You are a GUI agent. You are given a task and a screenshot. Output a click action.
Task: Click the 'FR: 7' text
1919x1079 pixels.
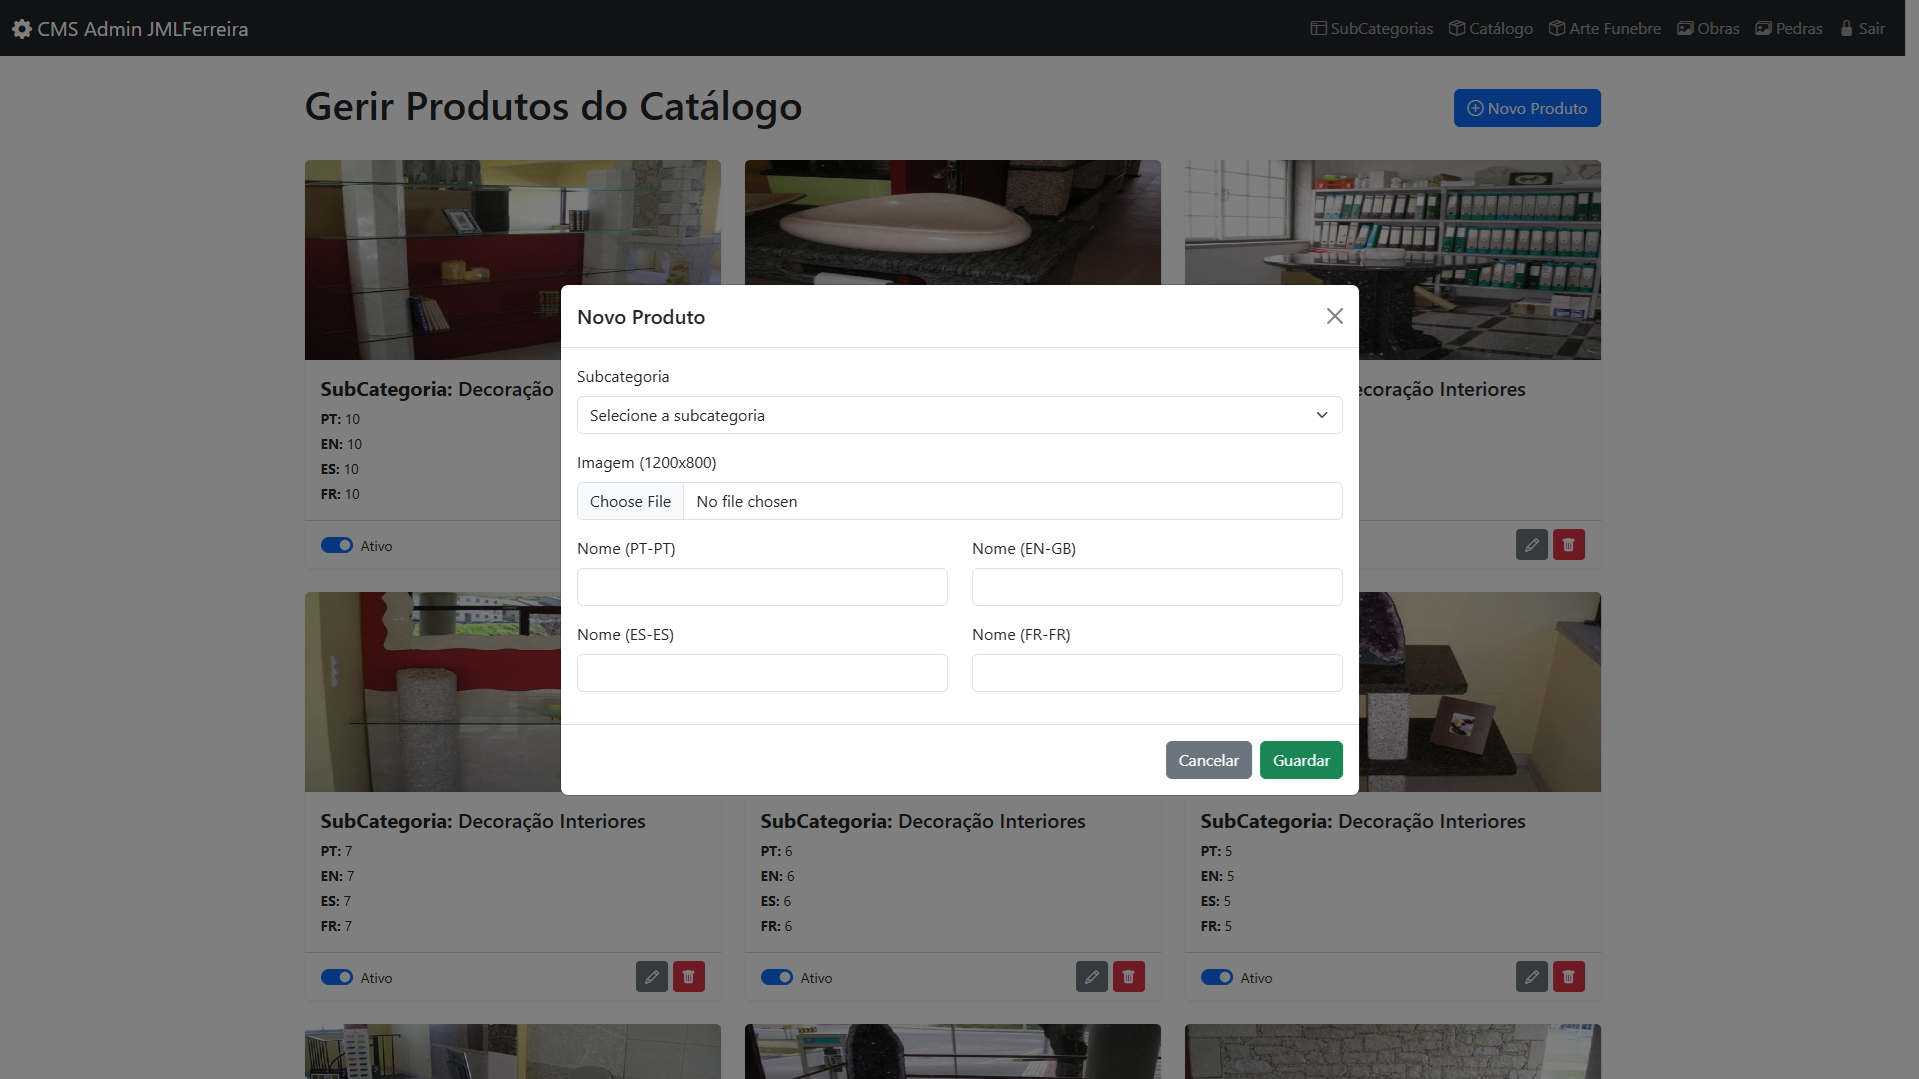click(336, 926)
